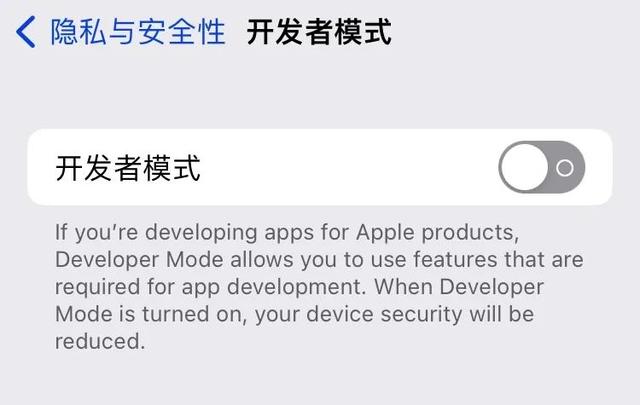Click the text 'Apple products,'

click(438, 232)
